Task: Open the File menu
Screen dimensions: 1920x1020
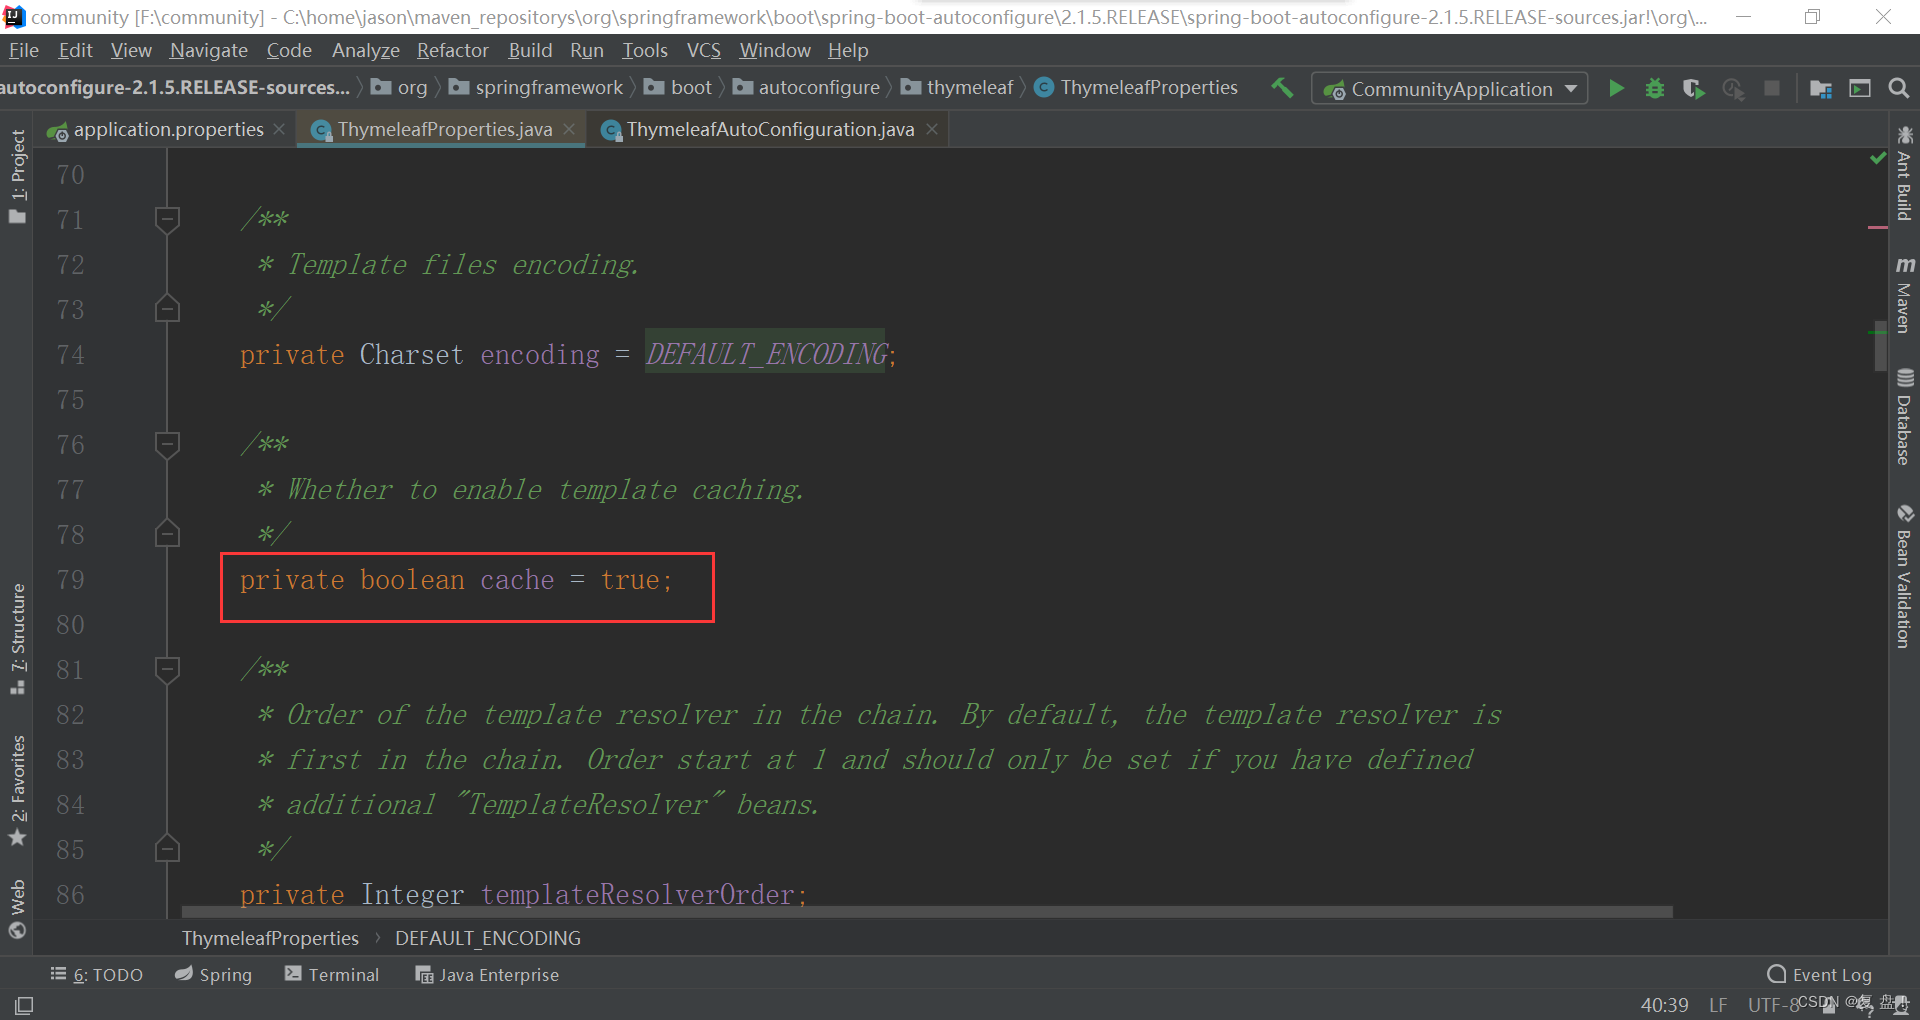Action: click(x=23, y=50)
